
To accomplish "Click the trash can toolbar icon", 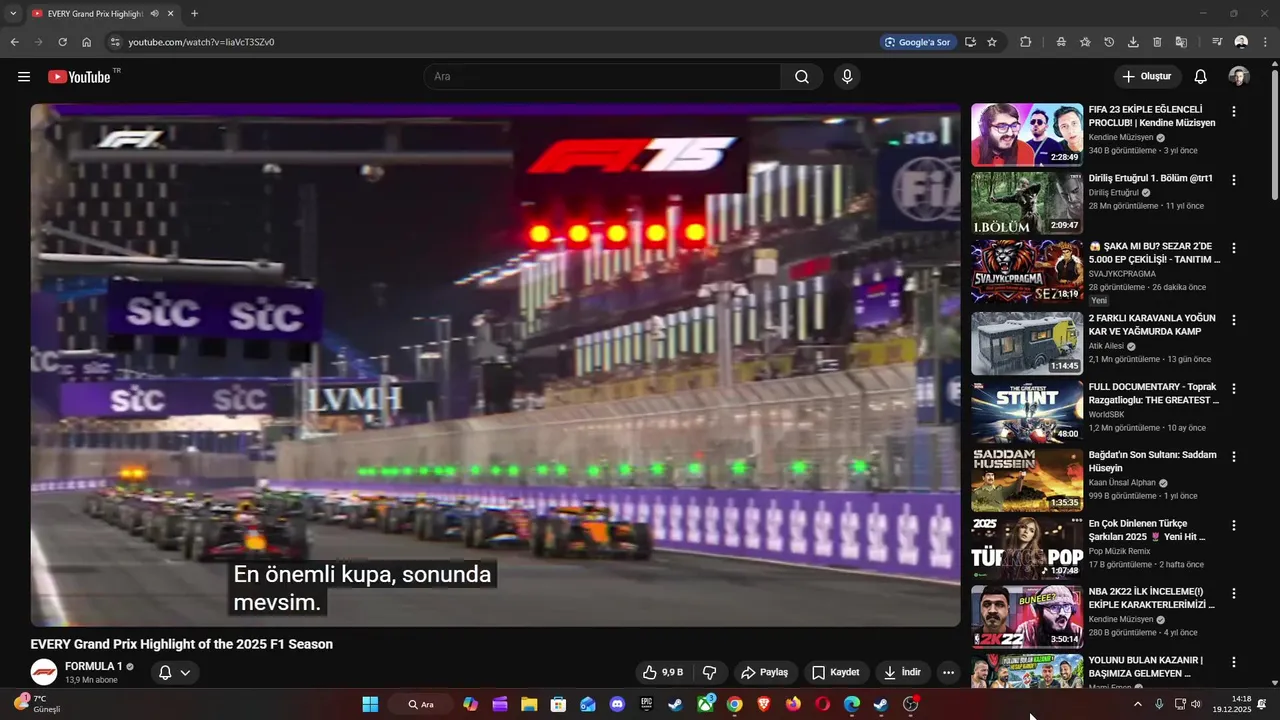I will click(x=1157, y=42).
